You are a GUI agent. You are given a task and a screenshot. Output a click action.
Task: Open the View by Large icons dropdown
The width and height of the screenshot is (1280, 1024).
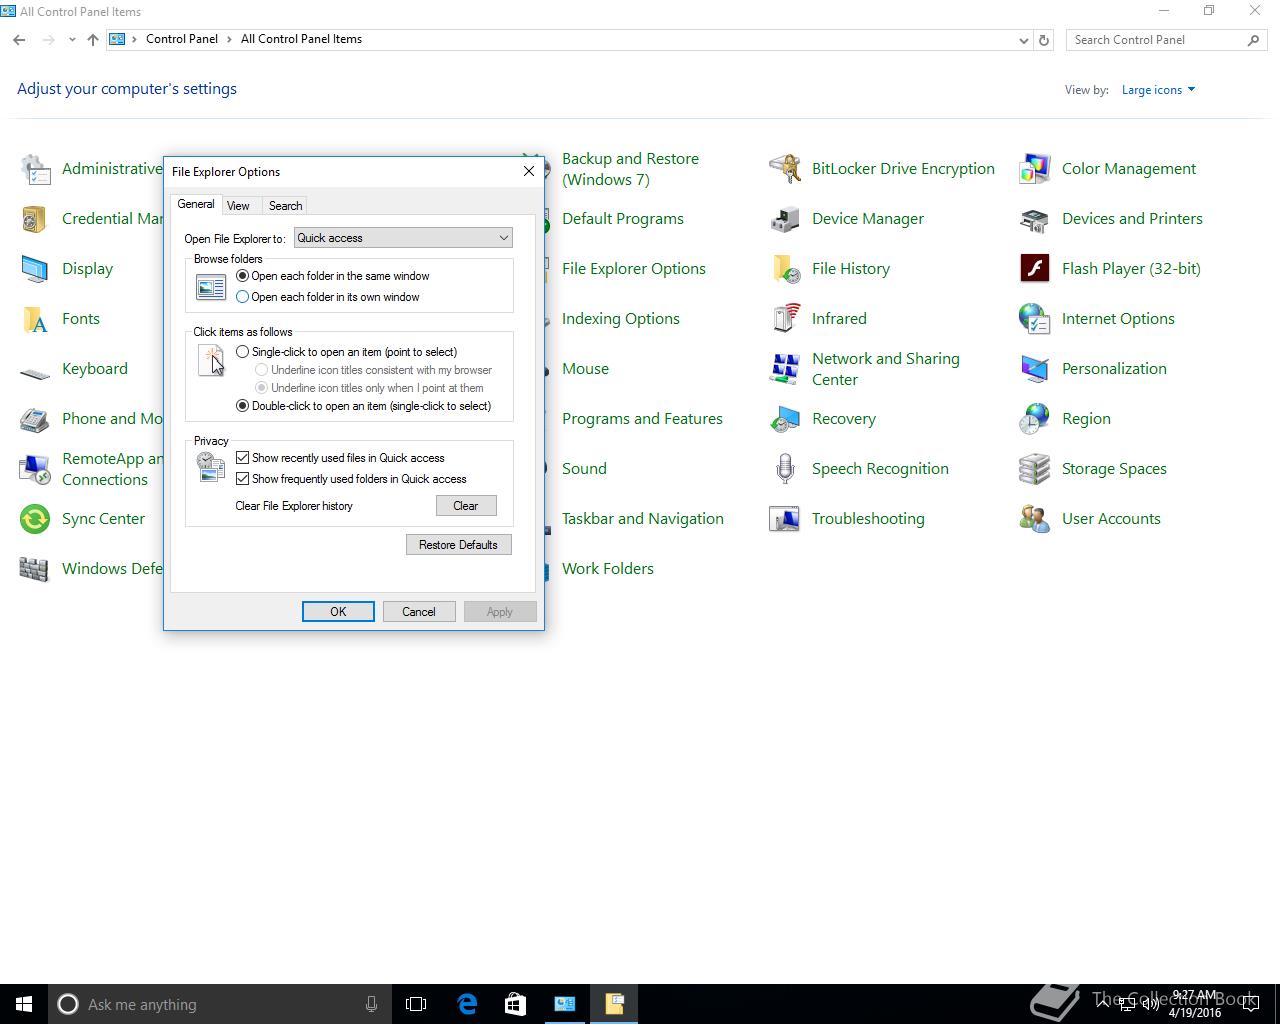[x=1158, y=90]
